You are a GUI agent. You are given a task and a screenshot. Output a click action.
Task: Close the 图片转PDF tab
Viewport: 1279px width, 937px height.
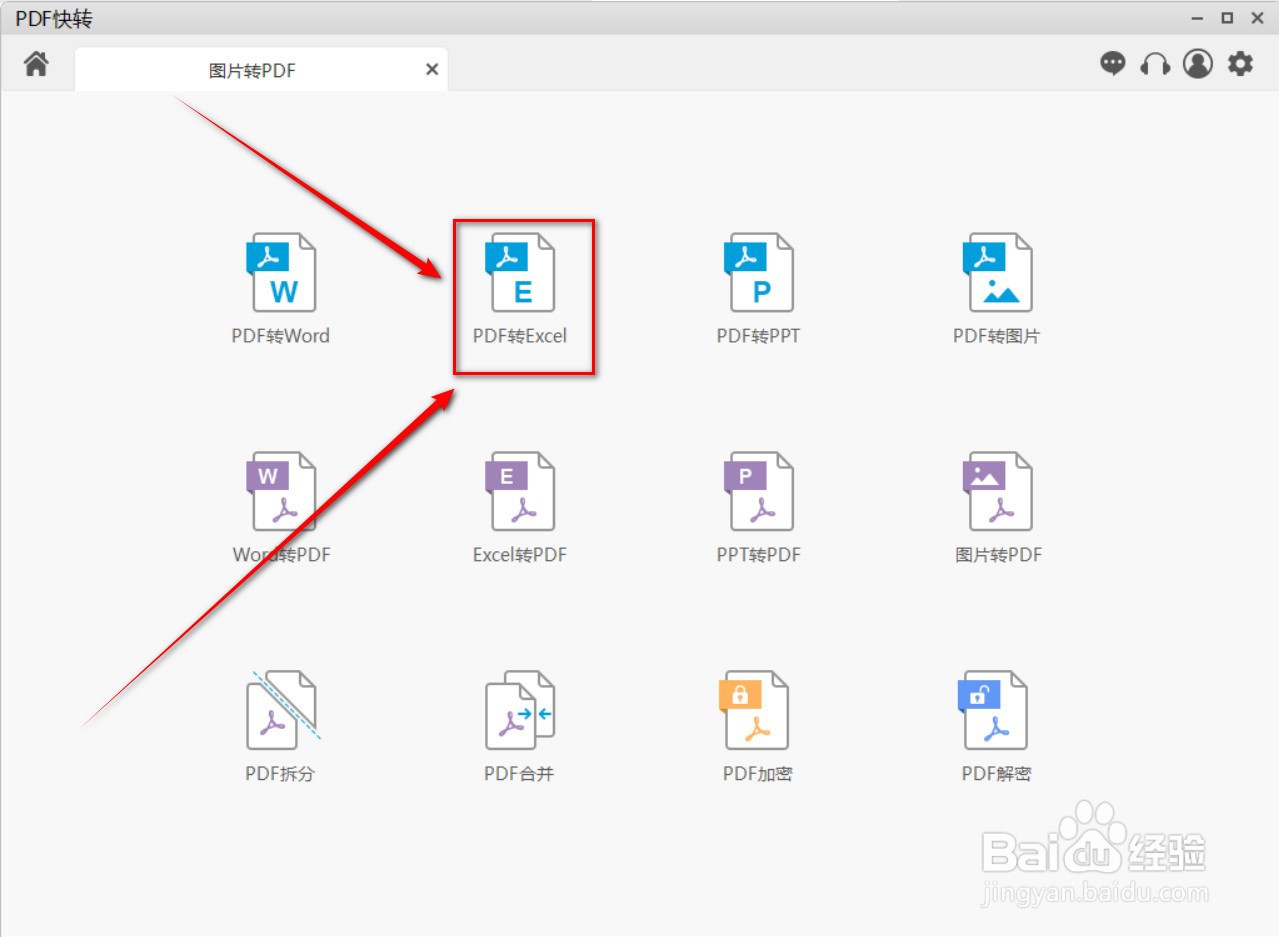(432, 70)
